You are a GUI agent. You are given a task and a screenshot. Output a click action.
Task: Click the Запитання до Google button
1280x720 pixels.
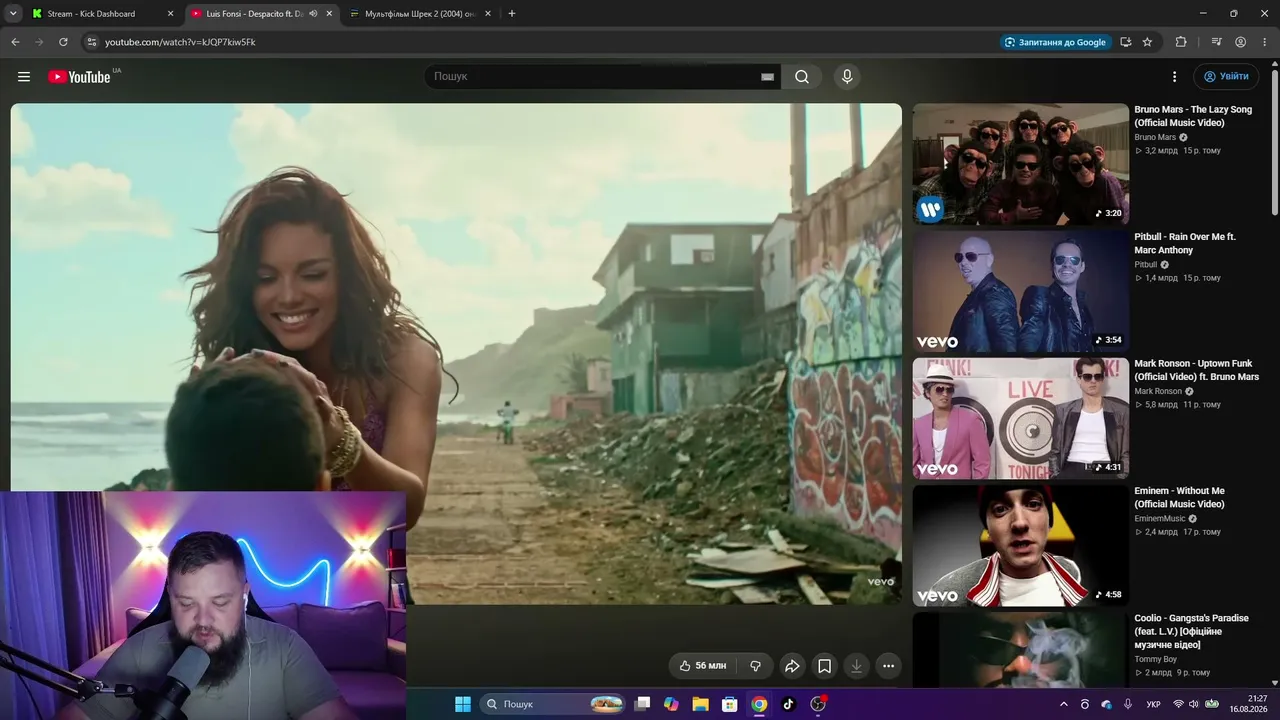click(x=1055, y=42)
